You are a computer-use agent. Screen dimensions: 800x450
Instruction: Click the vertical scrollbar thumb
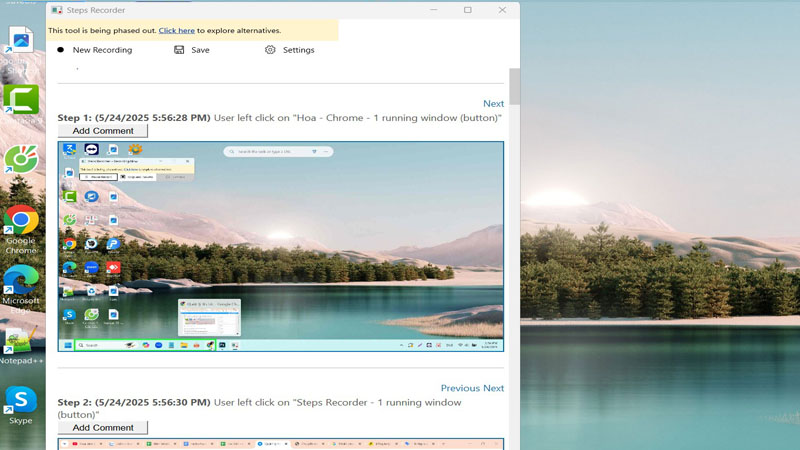(x=514, y=86)
